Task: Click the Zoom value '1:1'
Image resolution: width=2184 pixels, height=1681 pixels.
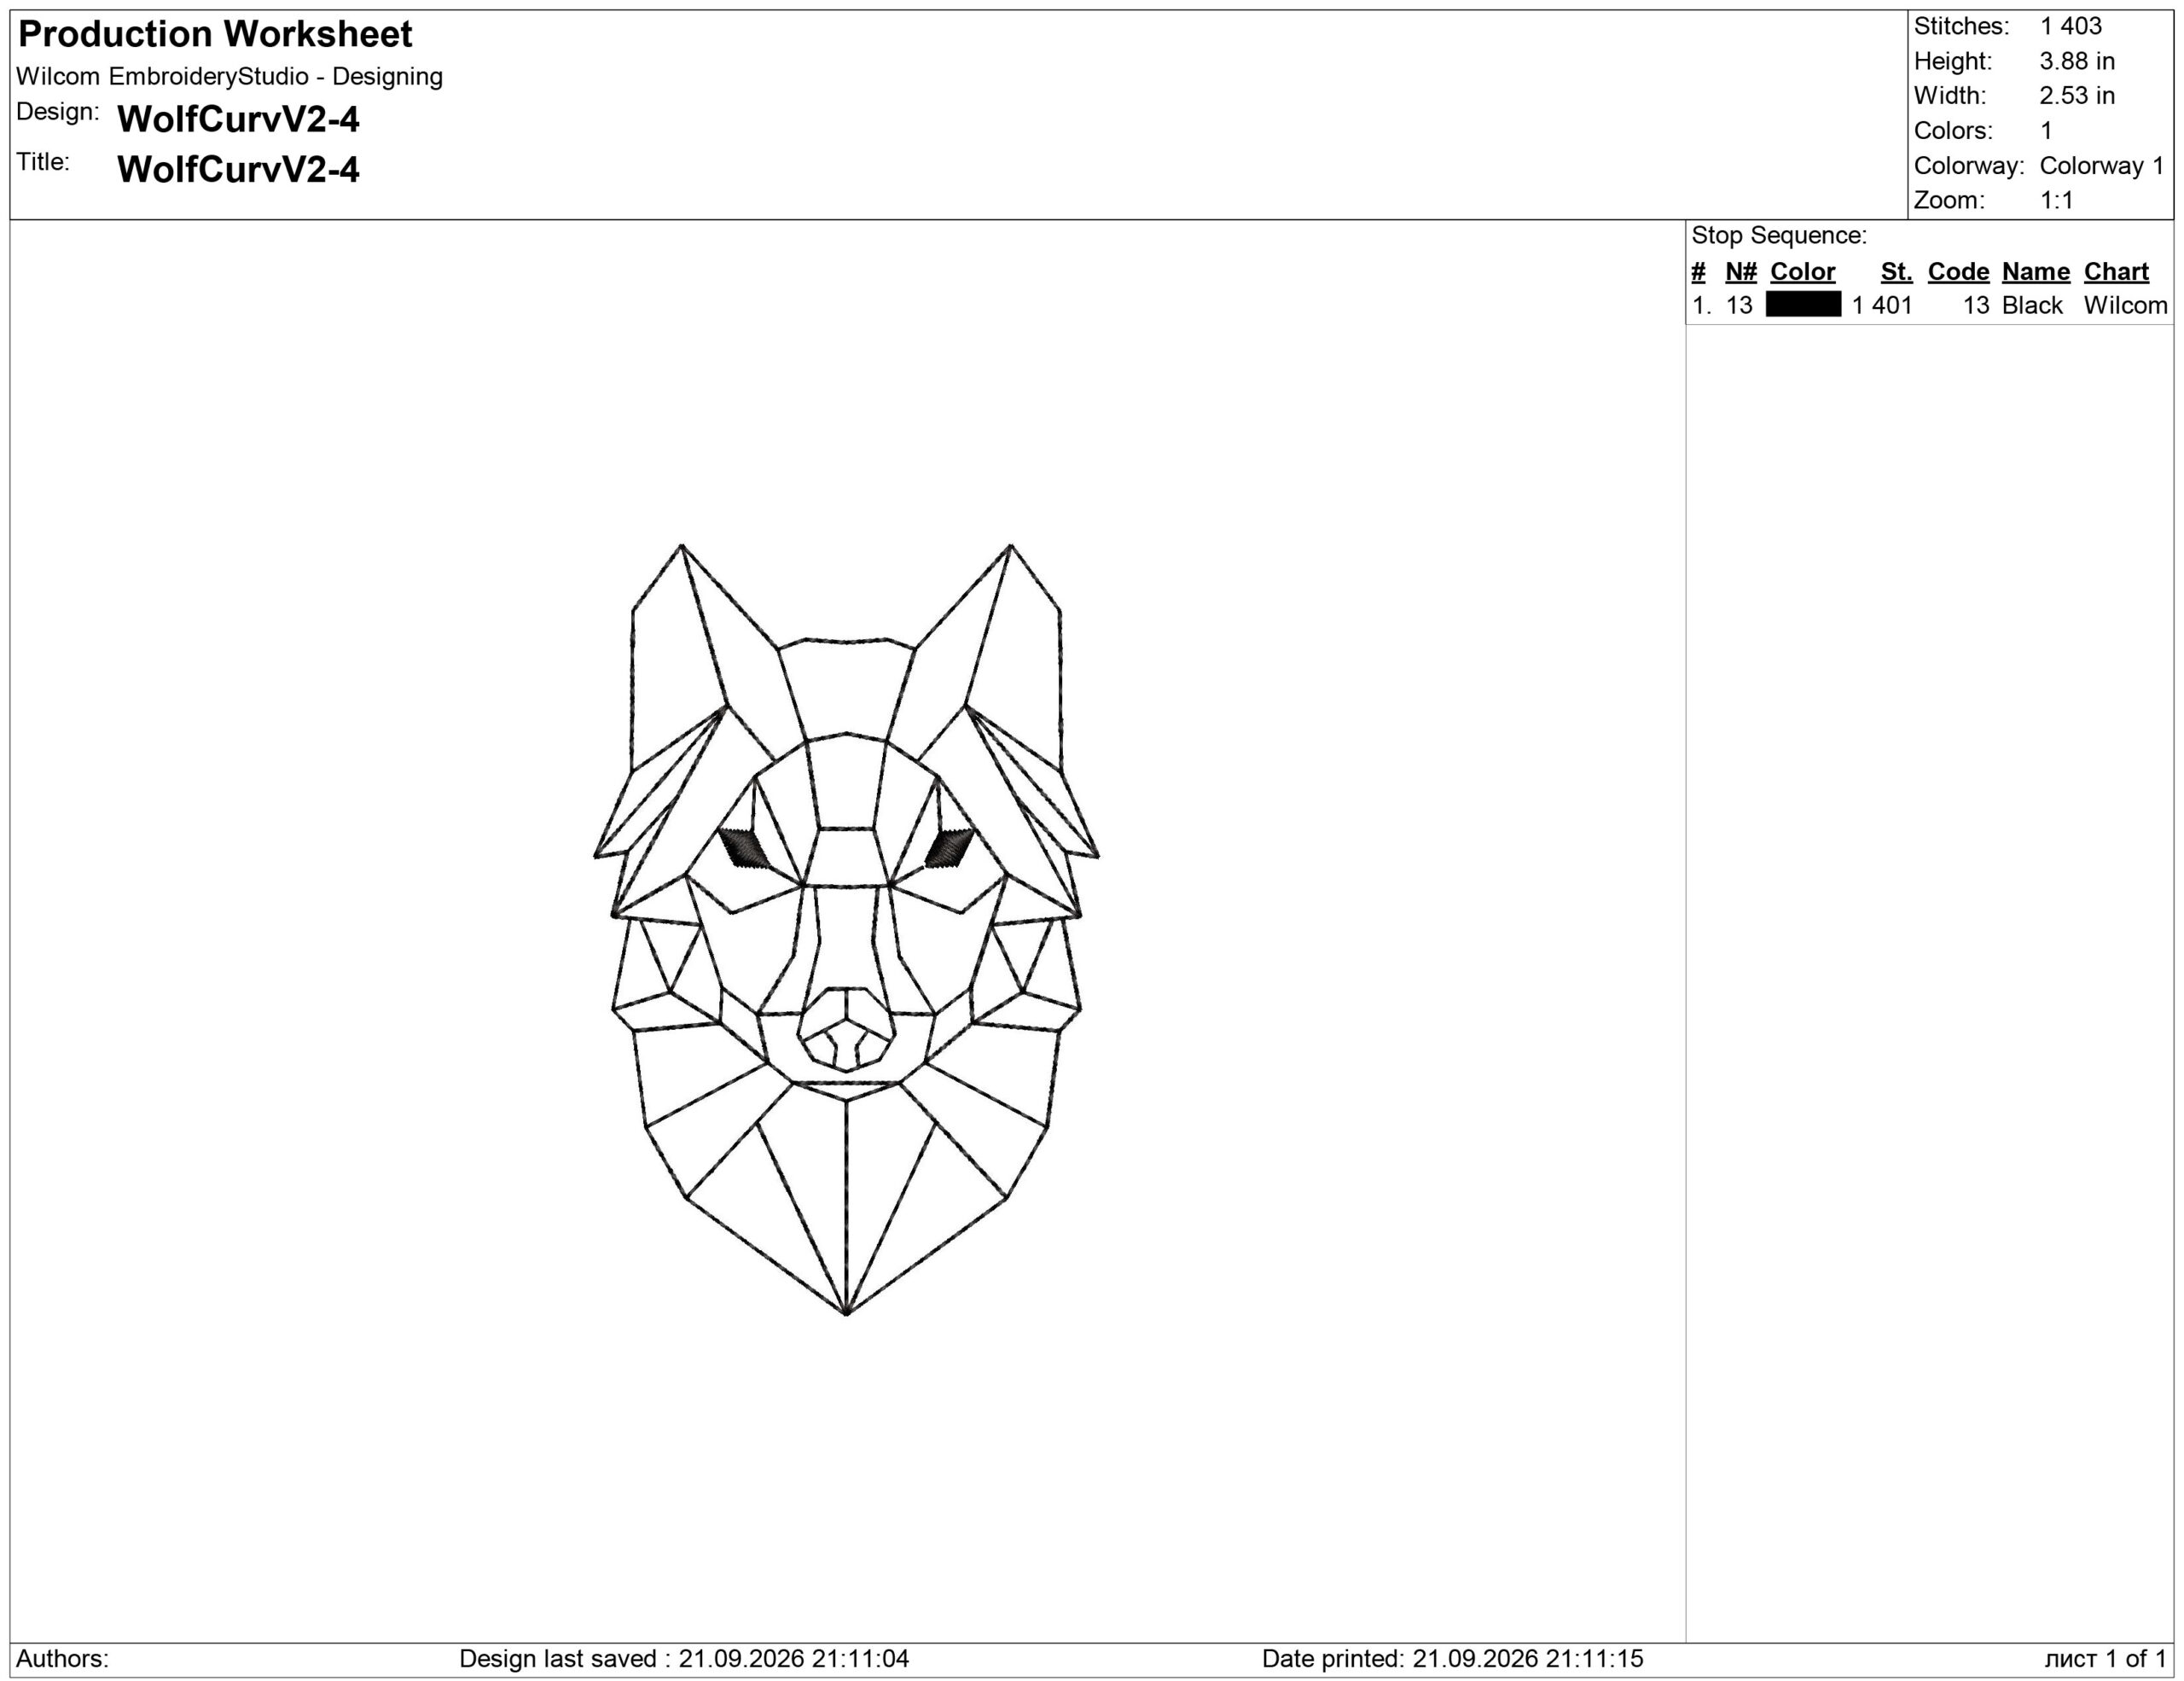Action: [2056, 201]
